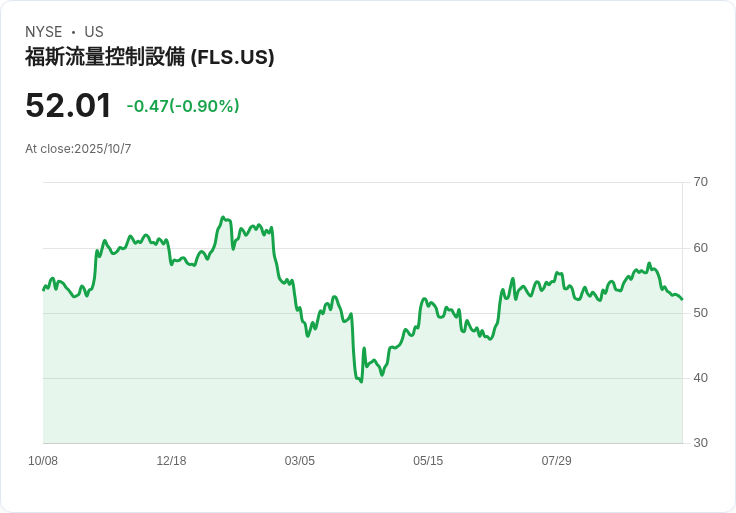
Task: Click the 60 y-axis label
Action: click(701, 248)
